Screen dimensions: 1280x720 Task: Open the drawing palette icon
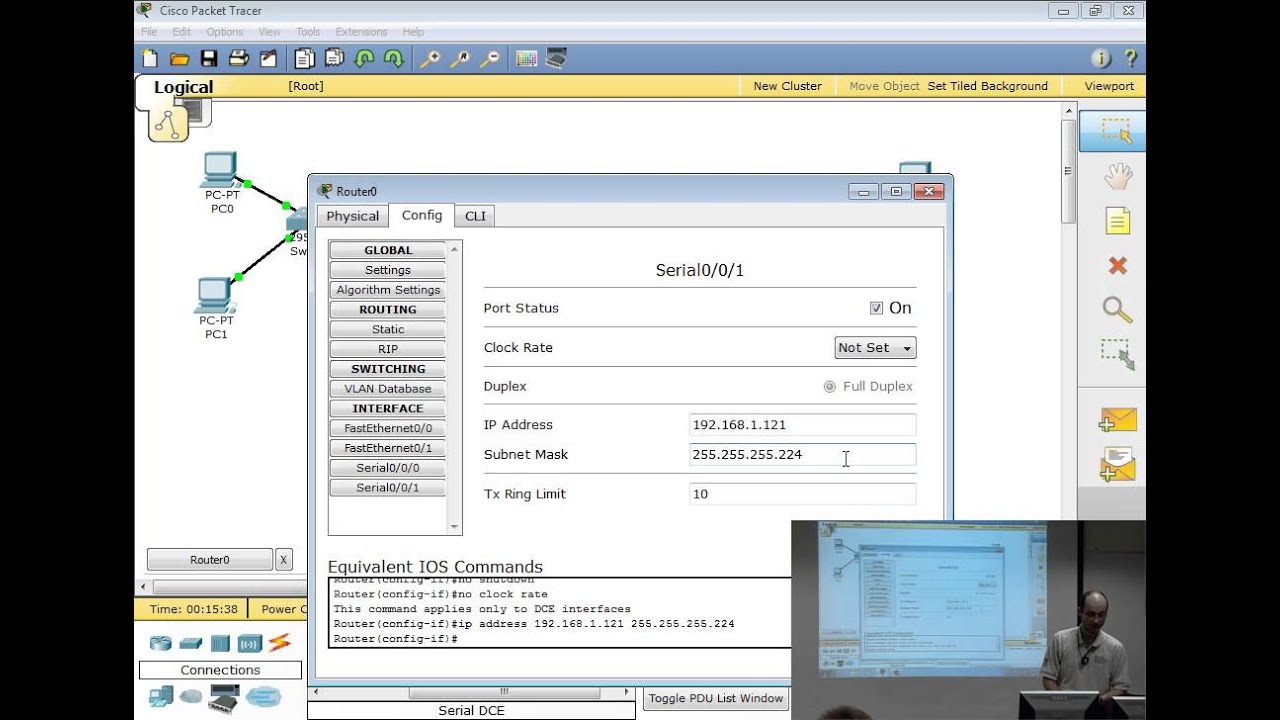pos(527,59)
